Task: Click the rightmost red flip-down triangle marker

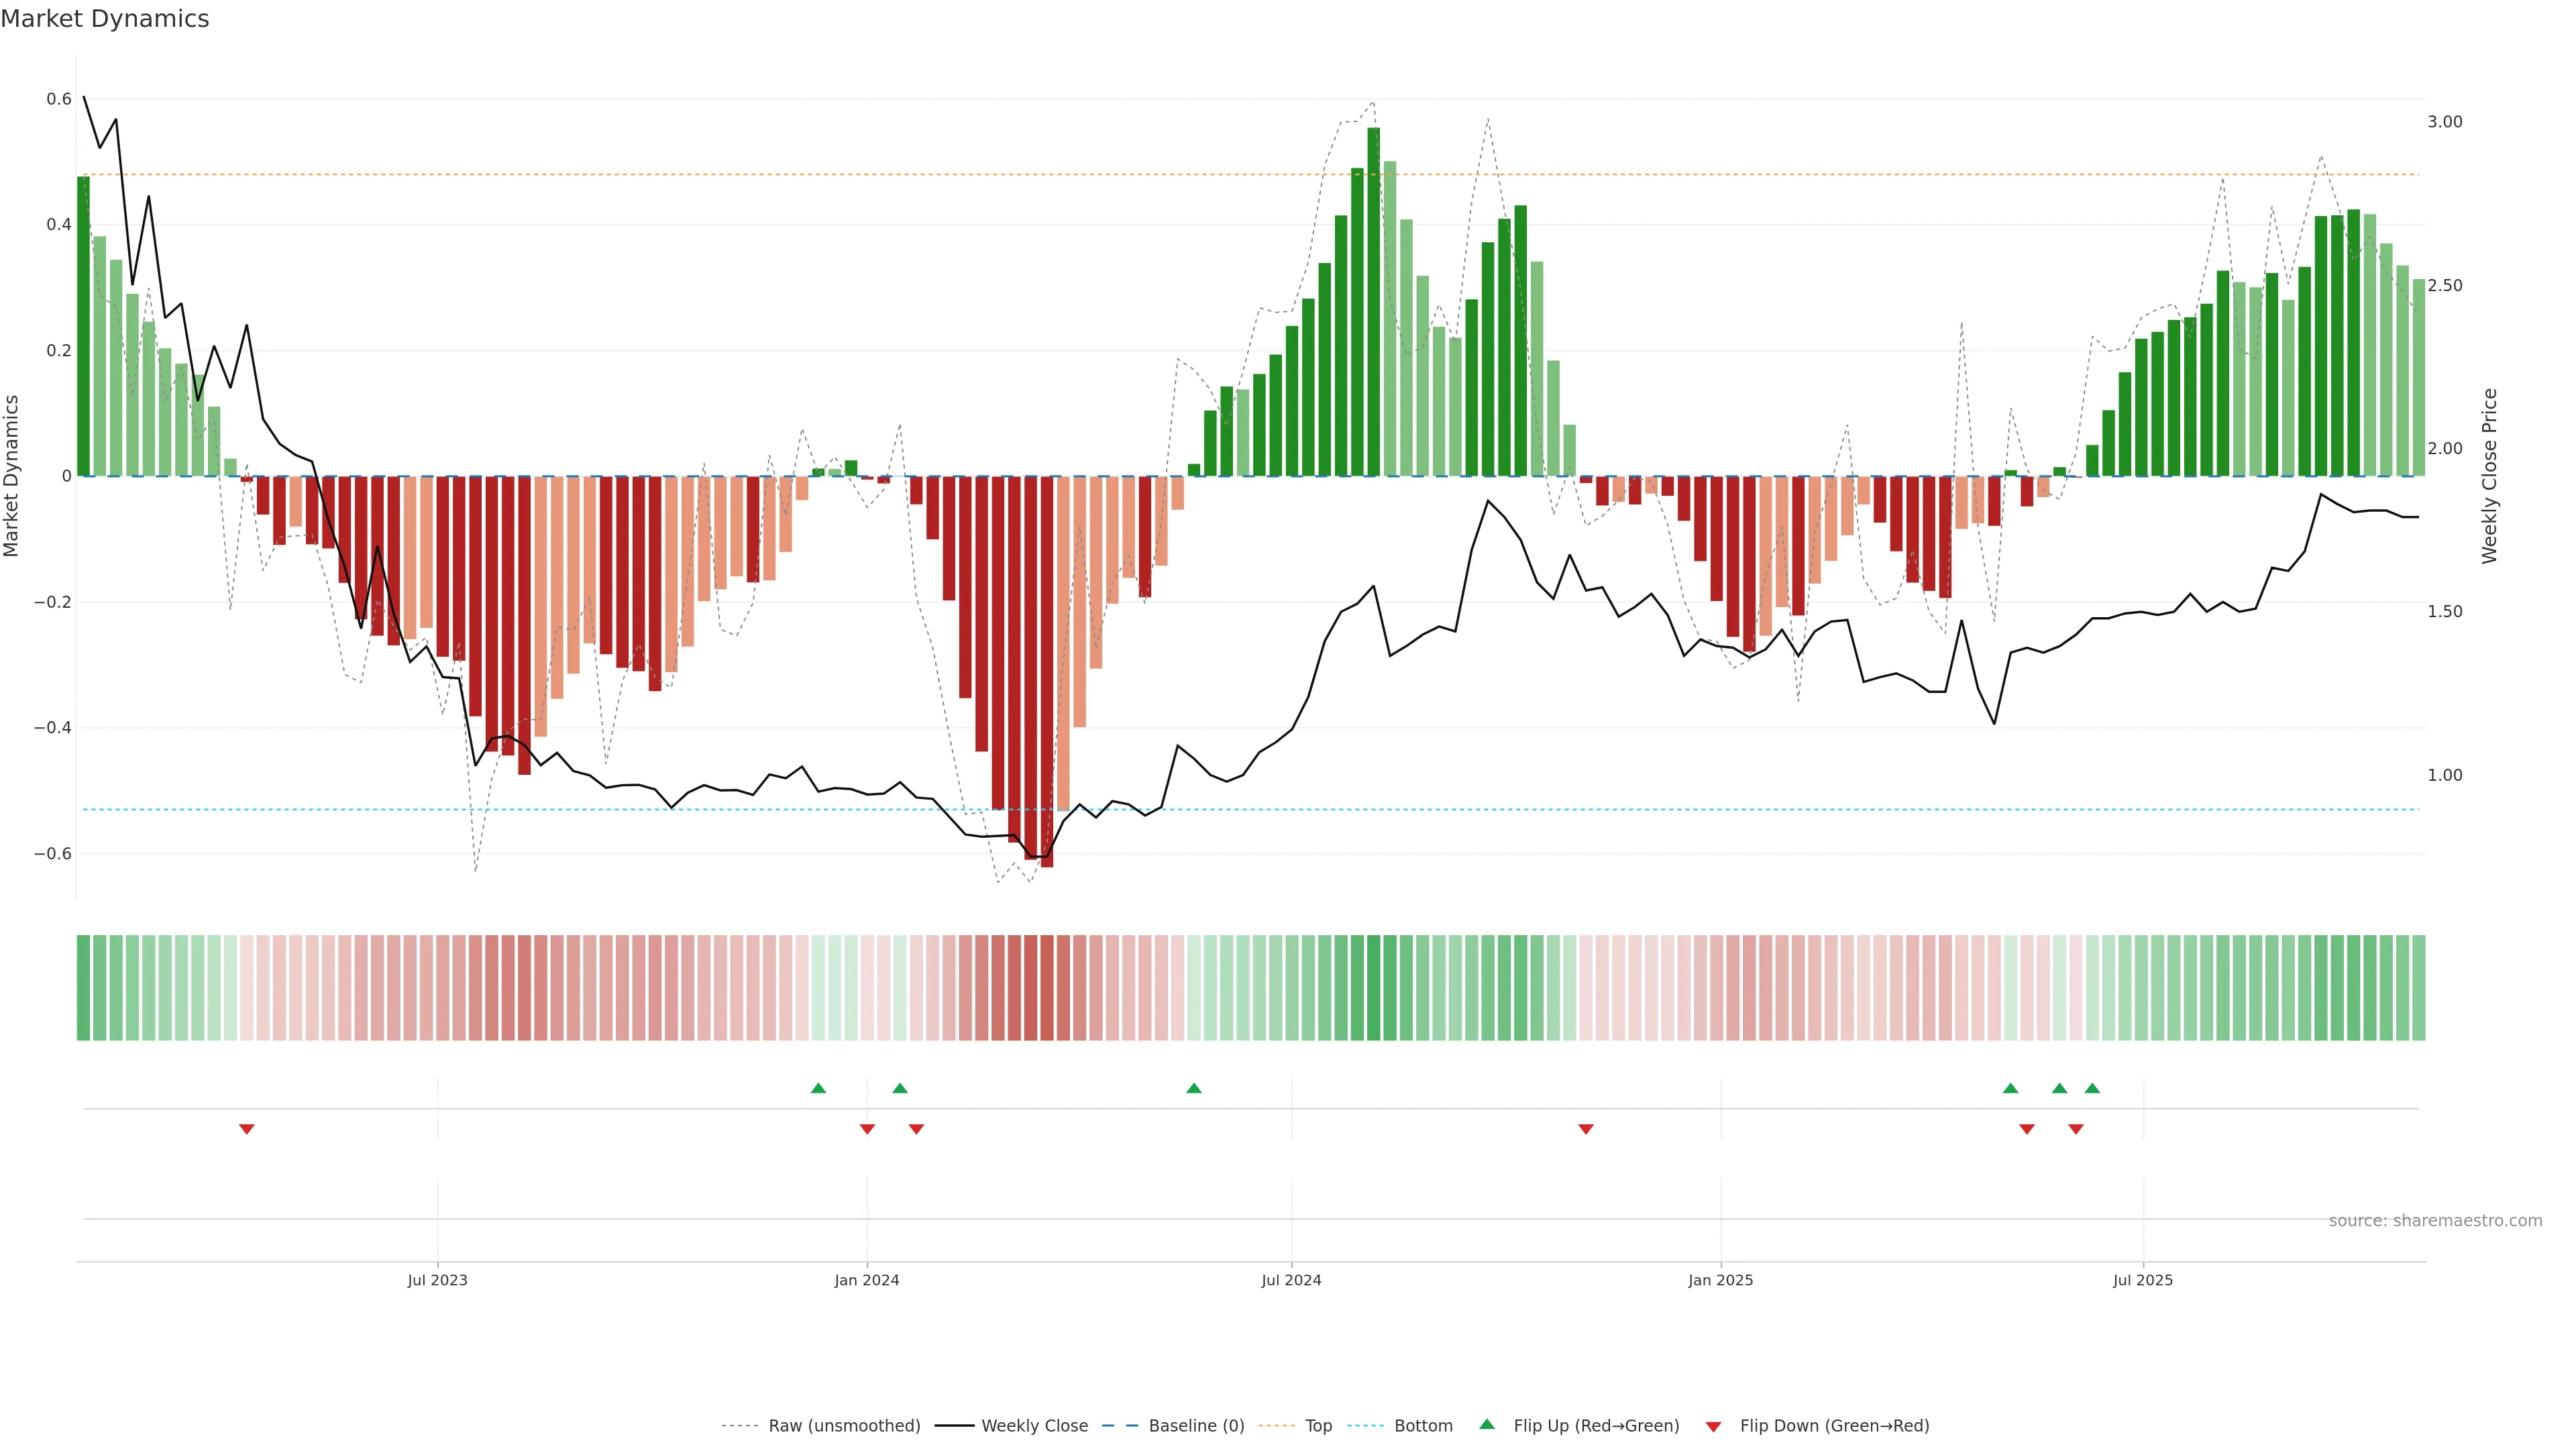Action: (2076, 1129)
